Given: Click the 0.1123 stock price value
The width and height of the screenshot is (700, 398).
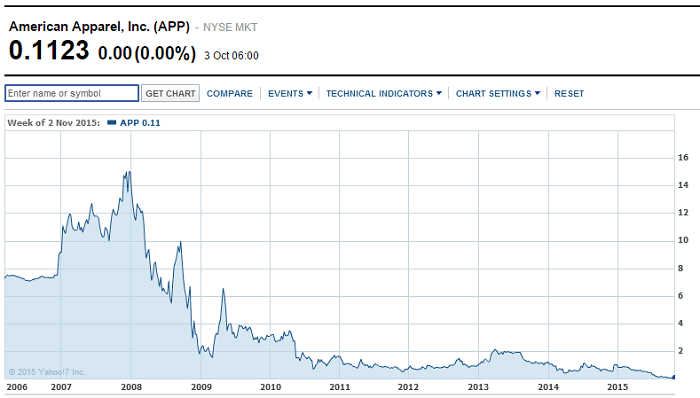Looking at the screenshot, I should pos(49,50).
